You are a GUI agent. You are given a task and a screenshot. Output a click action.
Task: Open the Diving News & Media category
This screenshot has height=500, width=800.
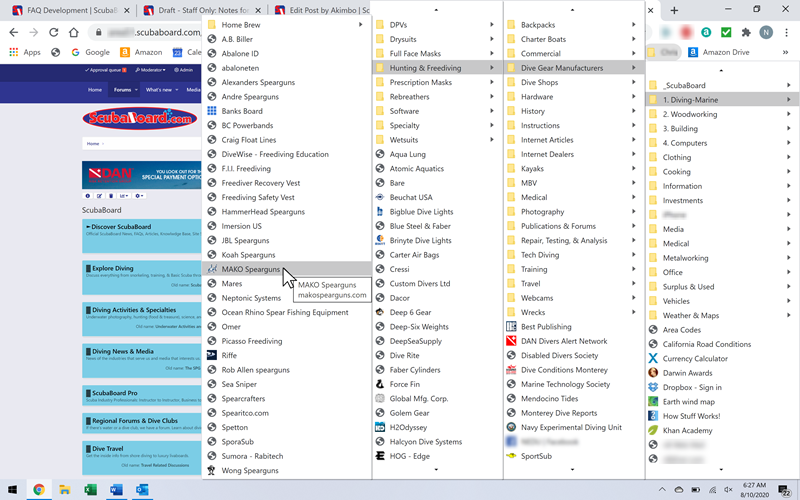(123, 351)
